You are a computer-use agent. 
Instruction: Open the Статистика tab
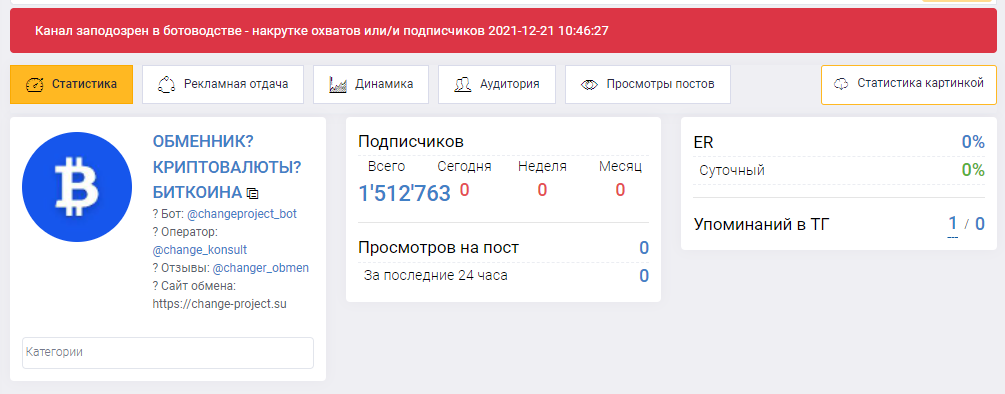tap(71, 84)
